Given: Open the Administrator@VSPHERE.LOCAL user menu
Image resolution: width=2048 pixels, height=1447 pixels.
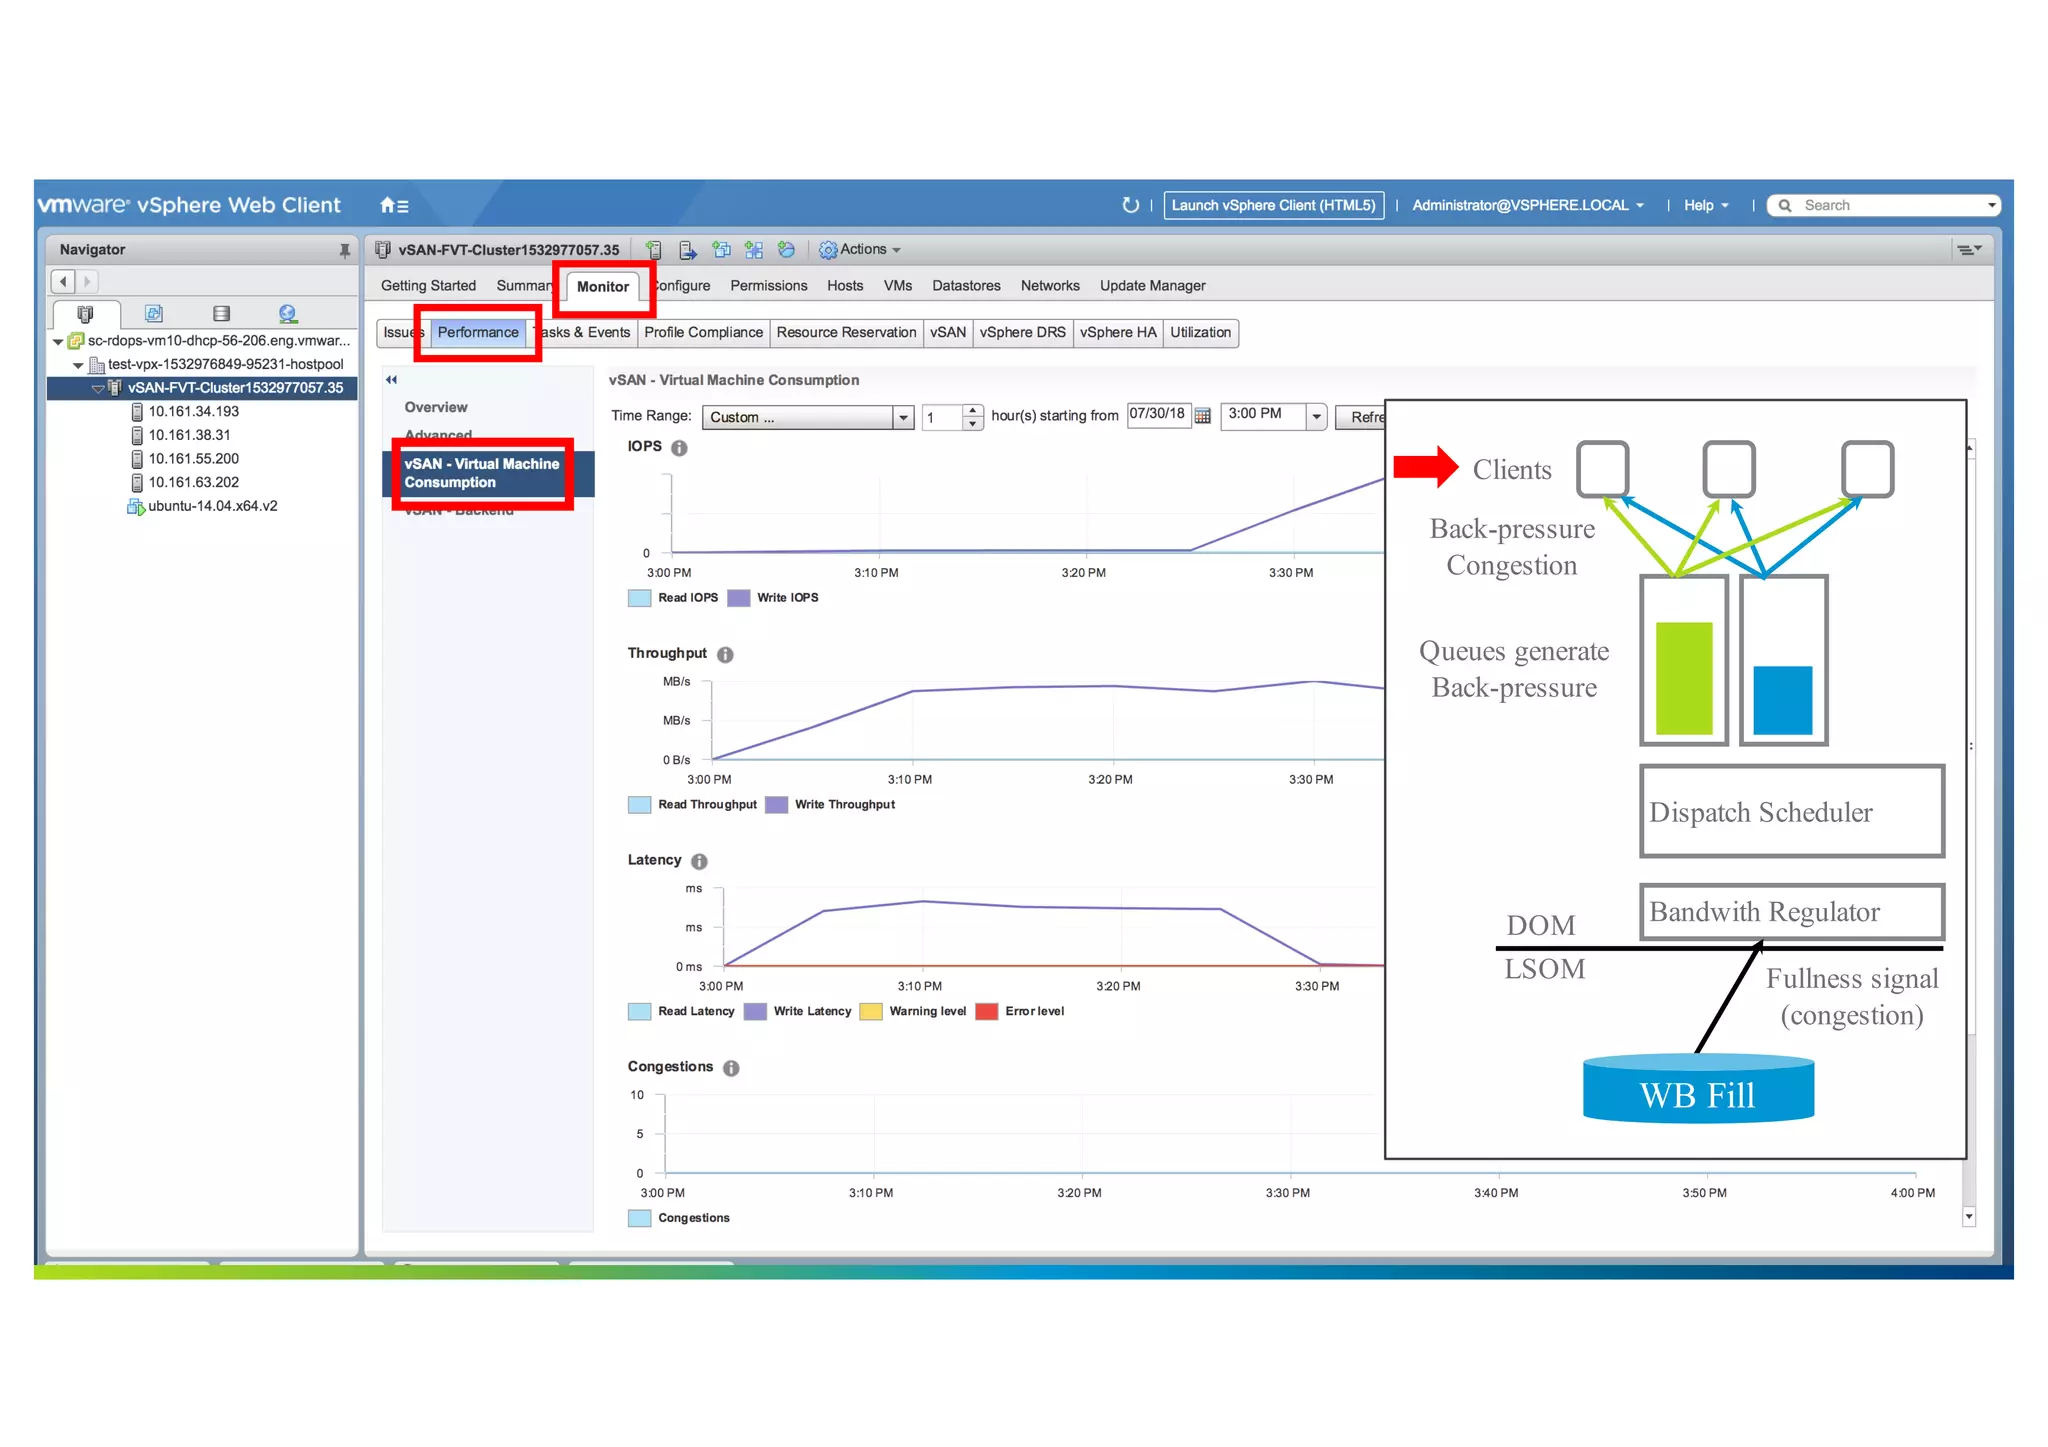Looking at the screenshot, I should coord(1527,206).
